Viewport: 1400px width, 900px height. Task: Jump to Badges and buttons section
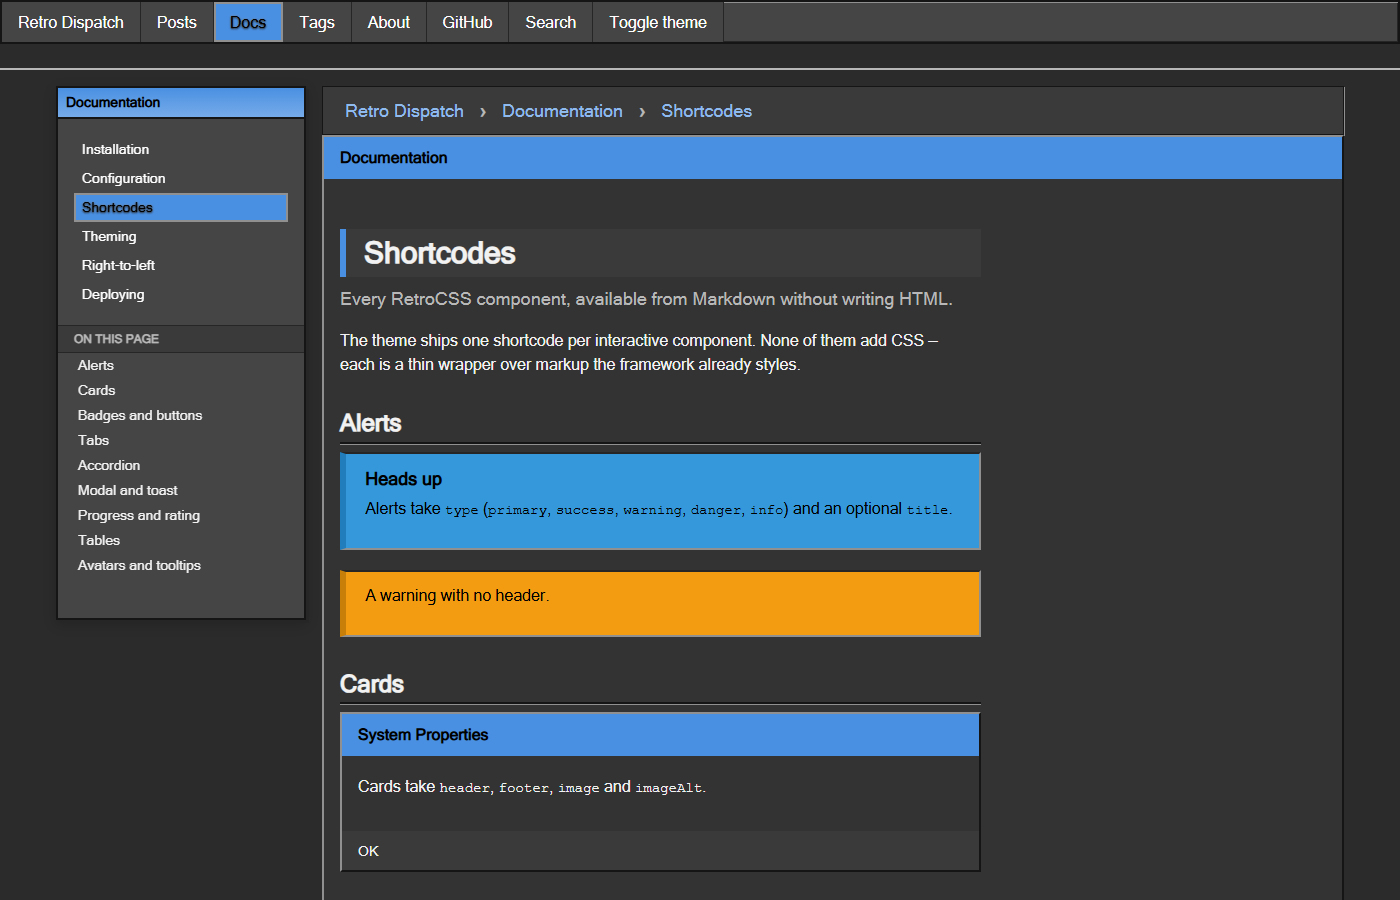[x=140, y=415]
